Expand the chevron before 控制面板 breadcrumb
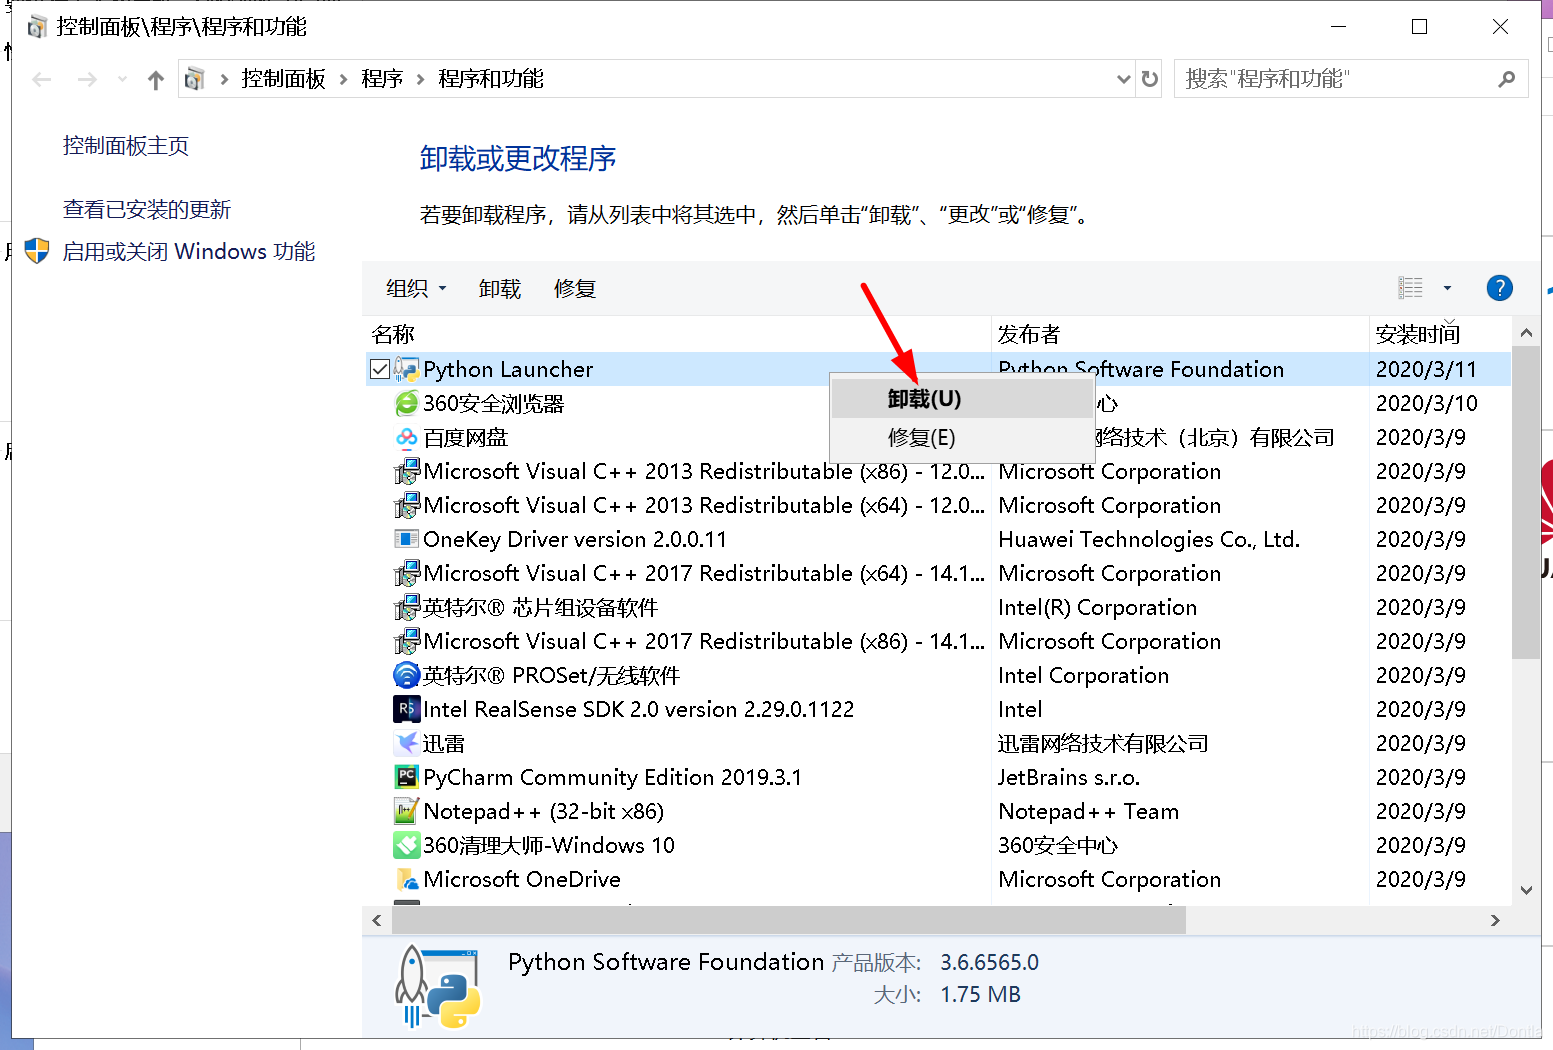Screen dimensions: 1553x1050 coord(224,79)
